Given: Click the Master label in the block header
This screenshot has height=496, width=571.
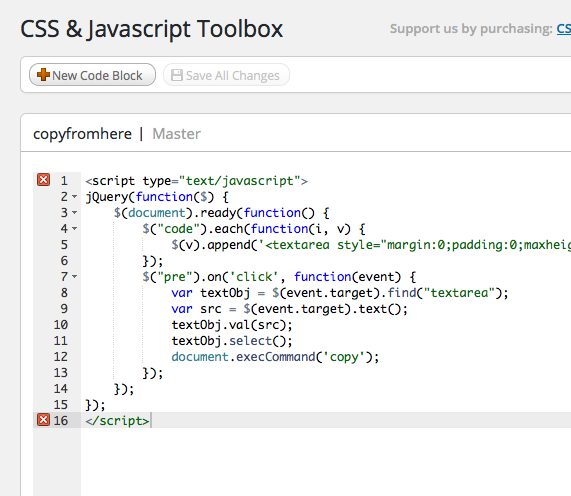Looking at the screenshot, I should tap(176, 134).
